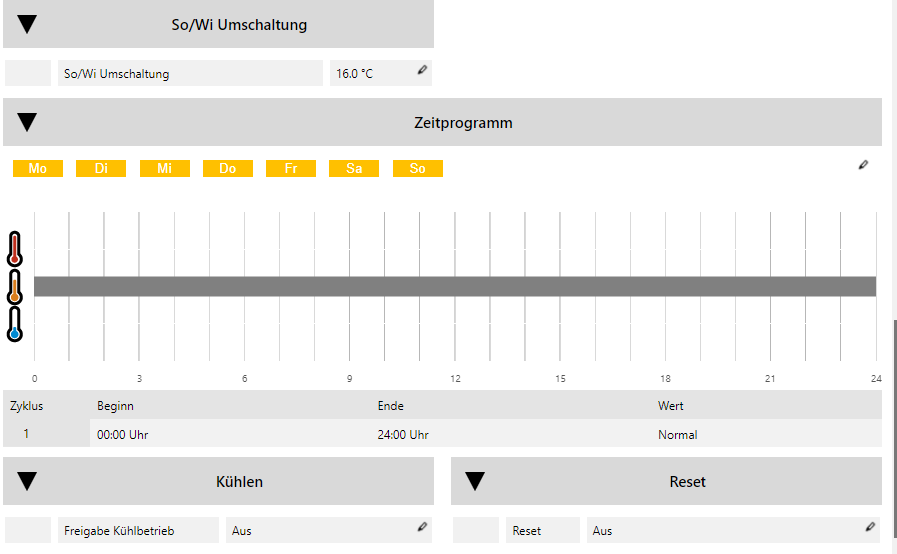Click the orange normal thermometer icon
Image resolution: width=897 pixels, height=554 pixels.
[x=14, y=287]
